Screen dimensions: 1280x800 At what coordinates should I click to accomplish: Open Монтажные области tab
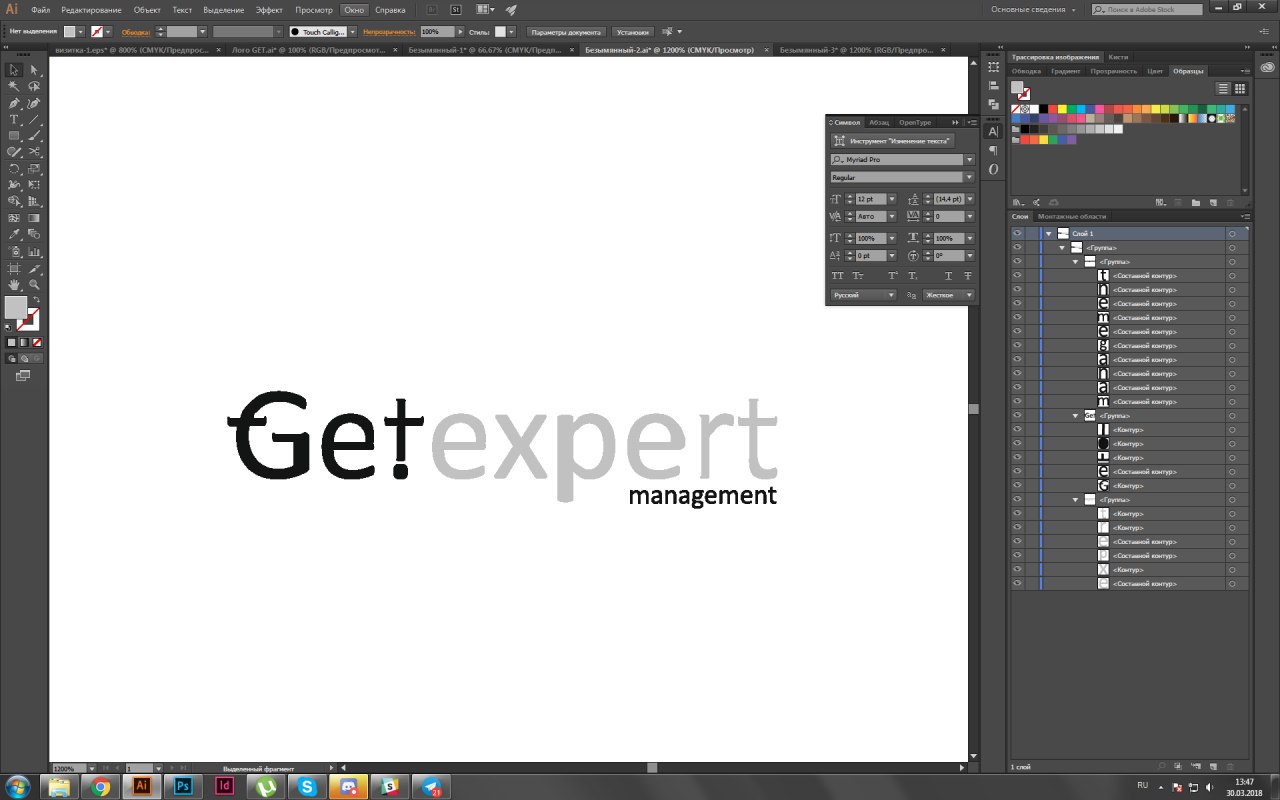click(1072, 216)
